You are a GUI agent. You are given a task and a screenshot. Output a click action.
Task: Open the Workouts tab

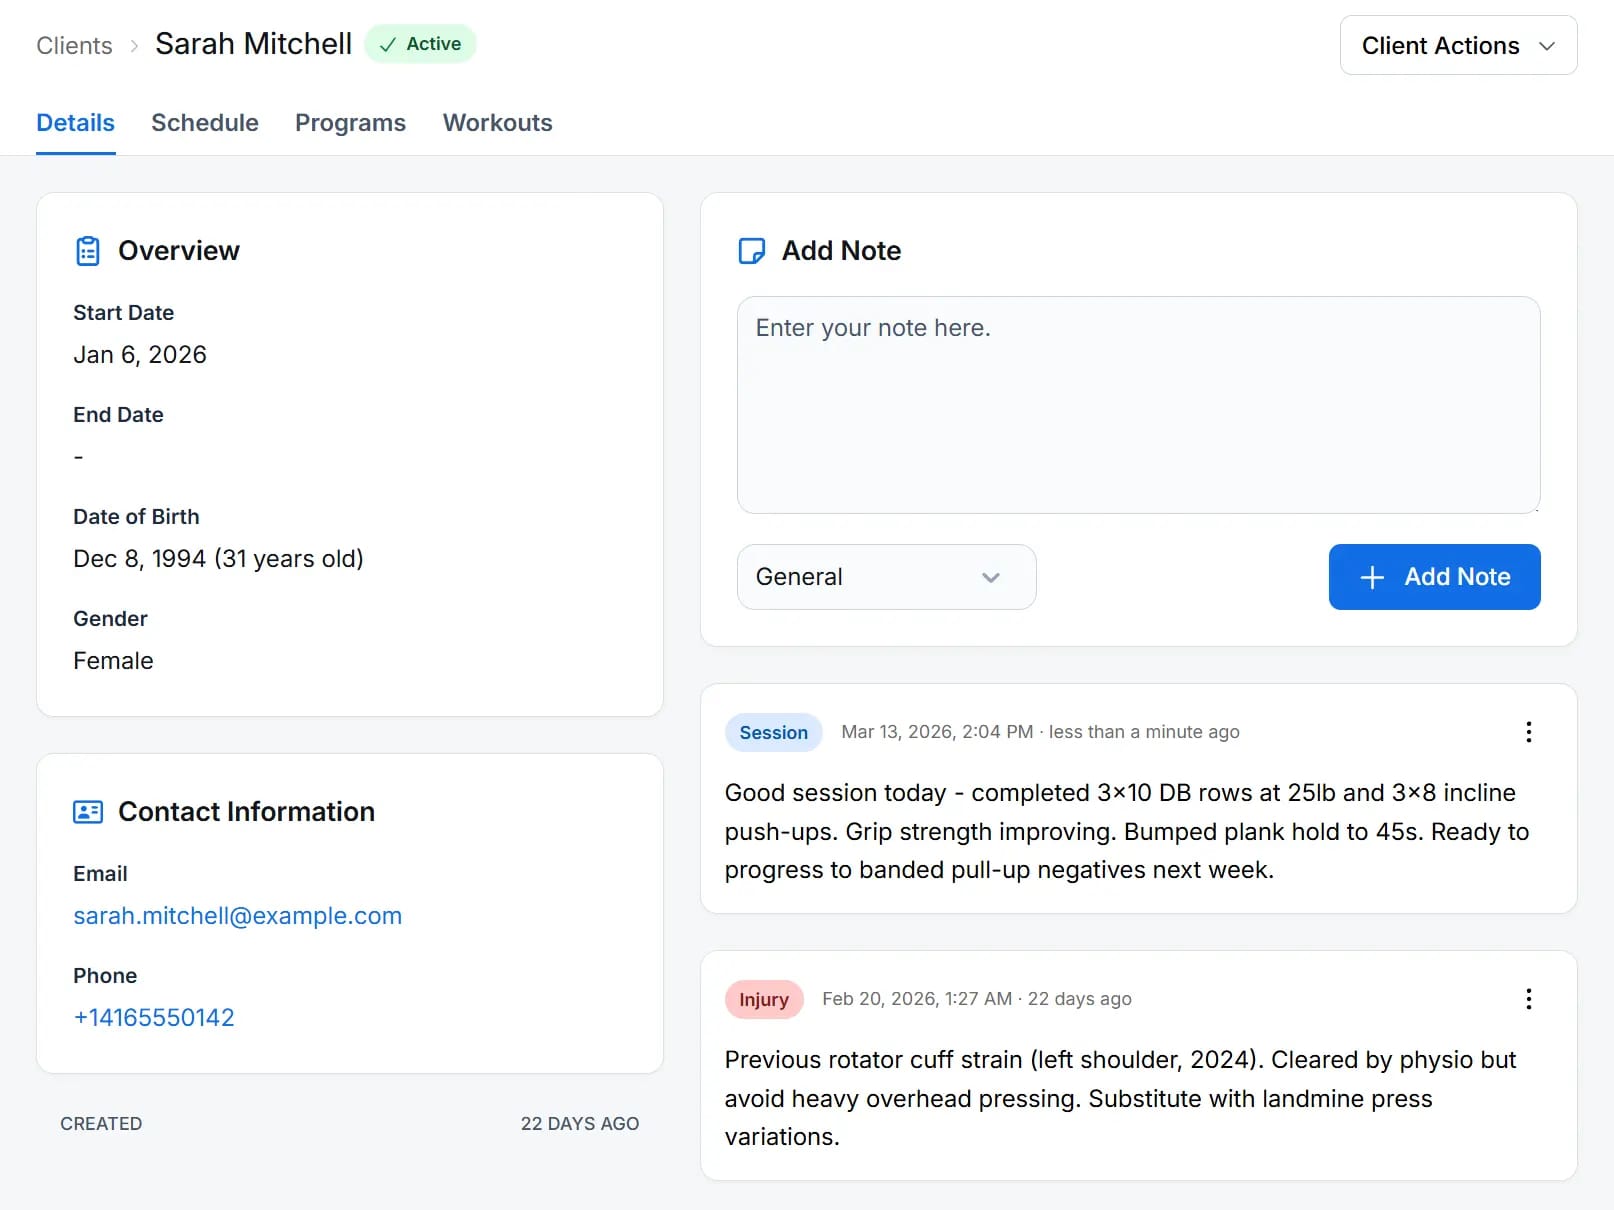[x=497, y=122]
